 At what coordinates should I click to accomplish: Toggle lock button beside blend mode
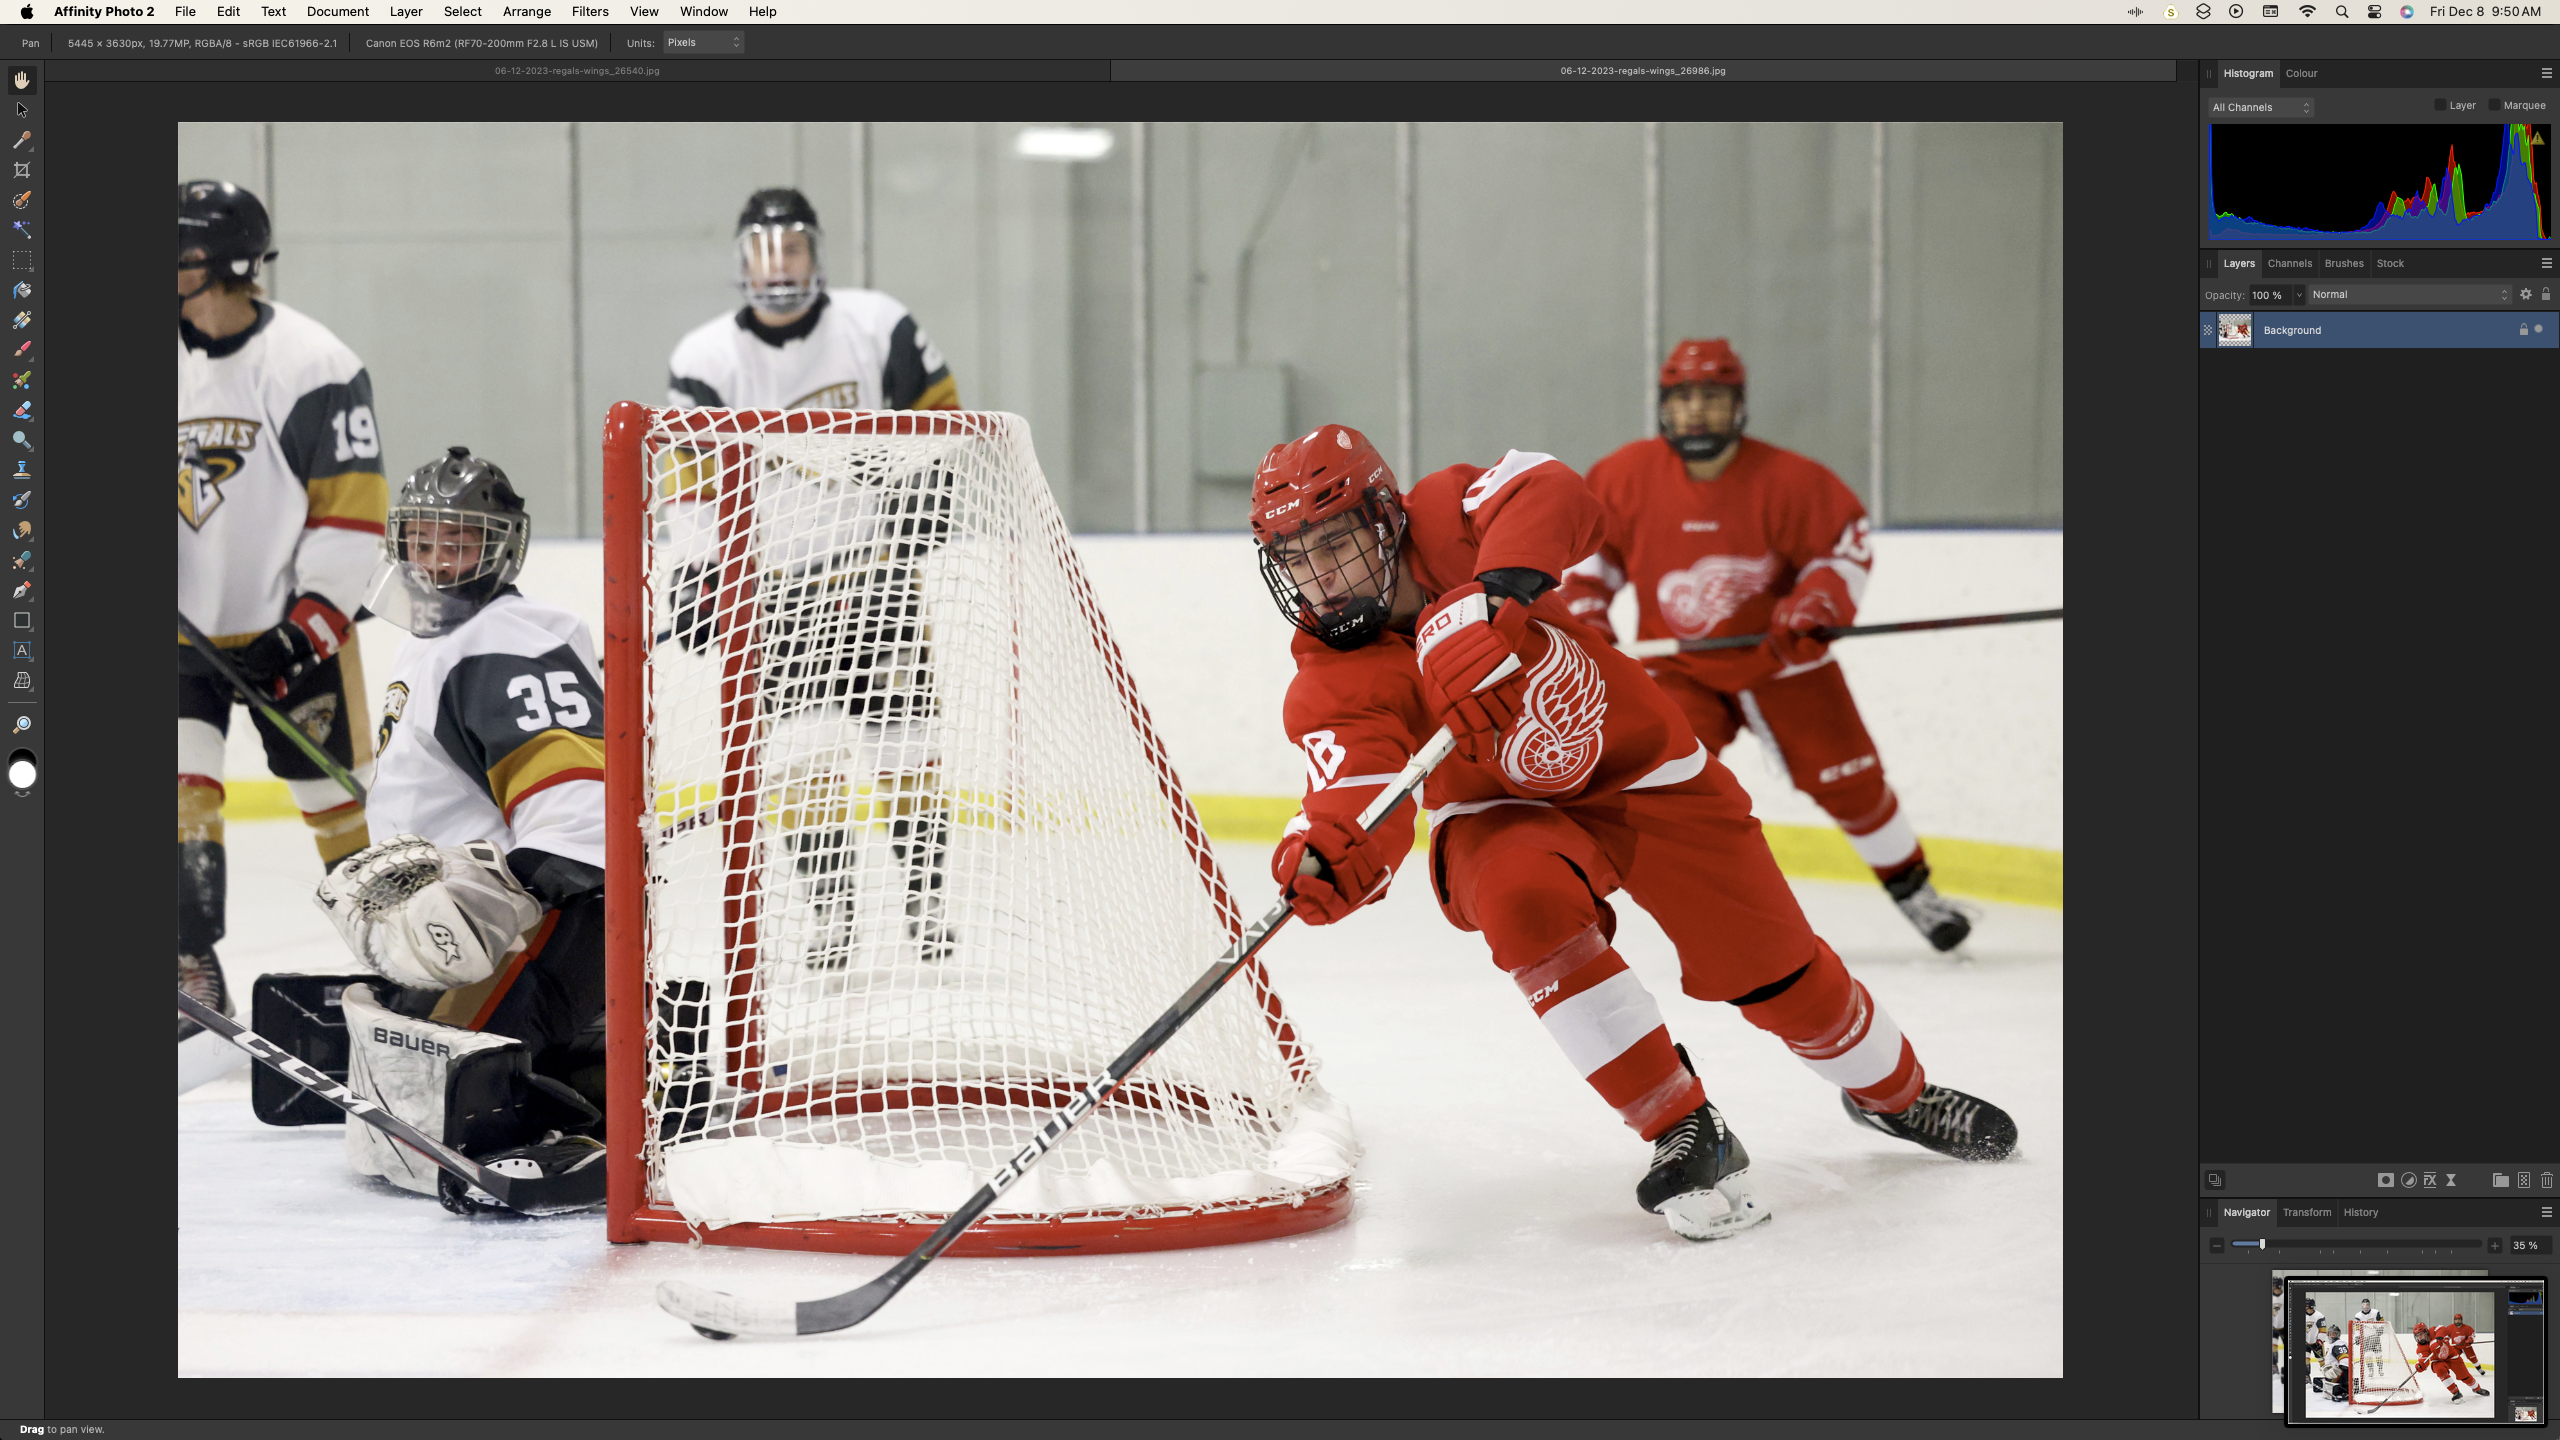click(x=2546, y=294)
